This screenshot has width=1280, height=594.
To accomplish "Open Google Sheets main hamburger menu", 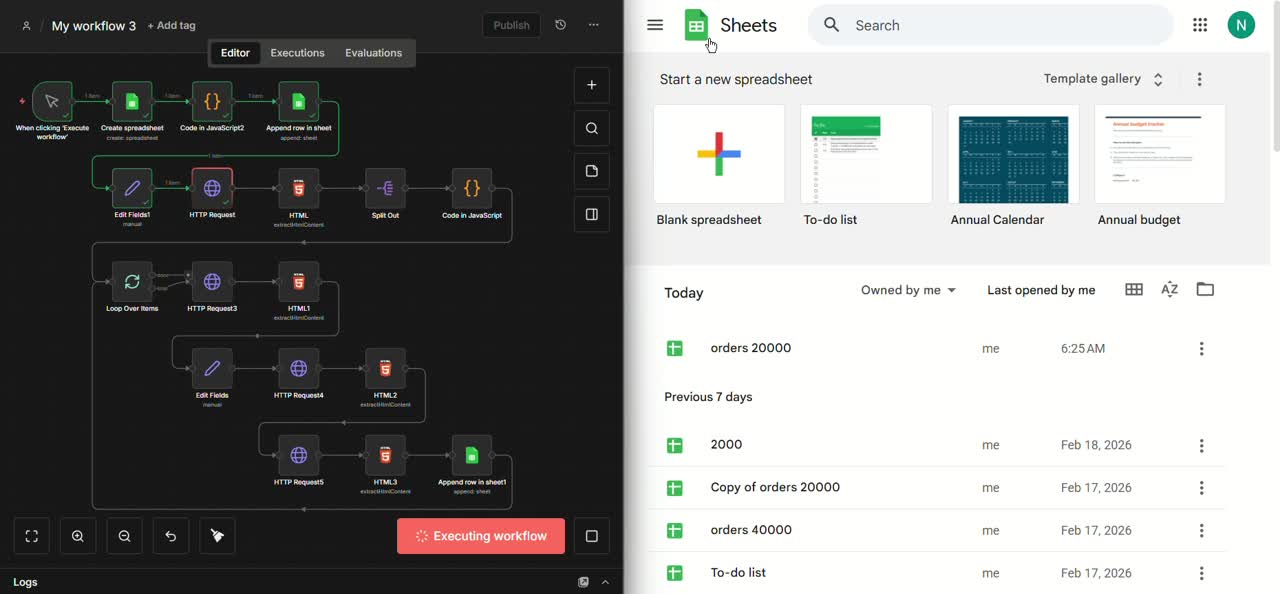I will click(x=655, y=25).
